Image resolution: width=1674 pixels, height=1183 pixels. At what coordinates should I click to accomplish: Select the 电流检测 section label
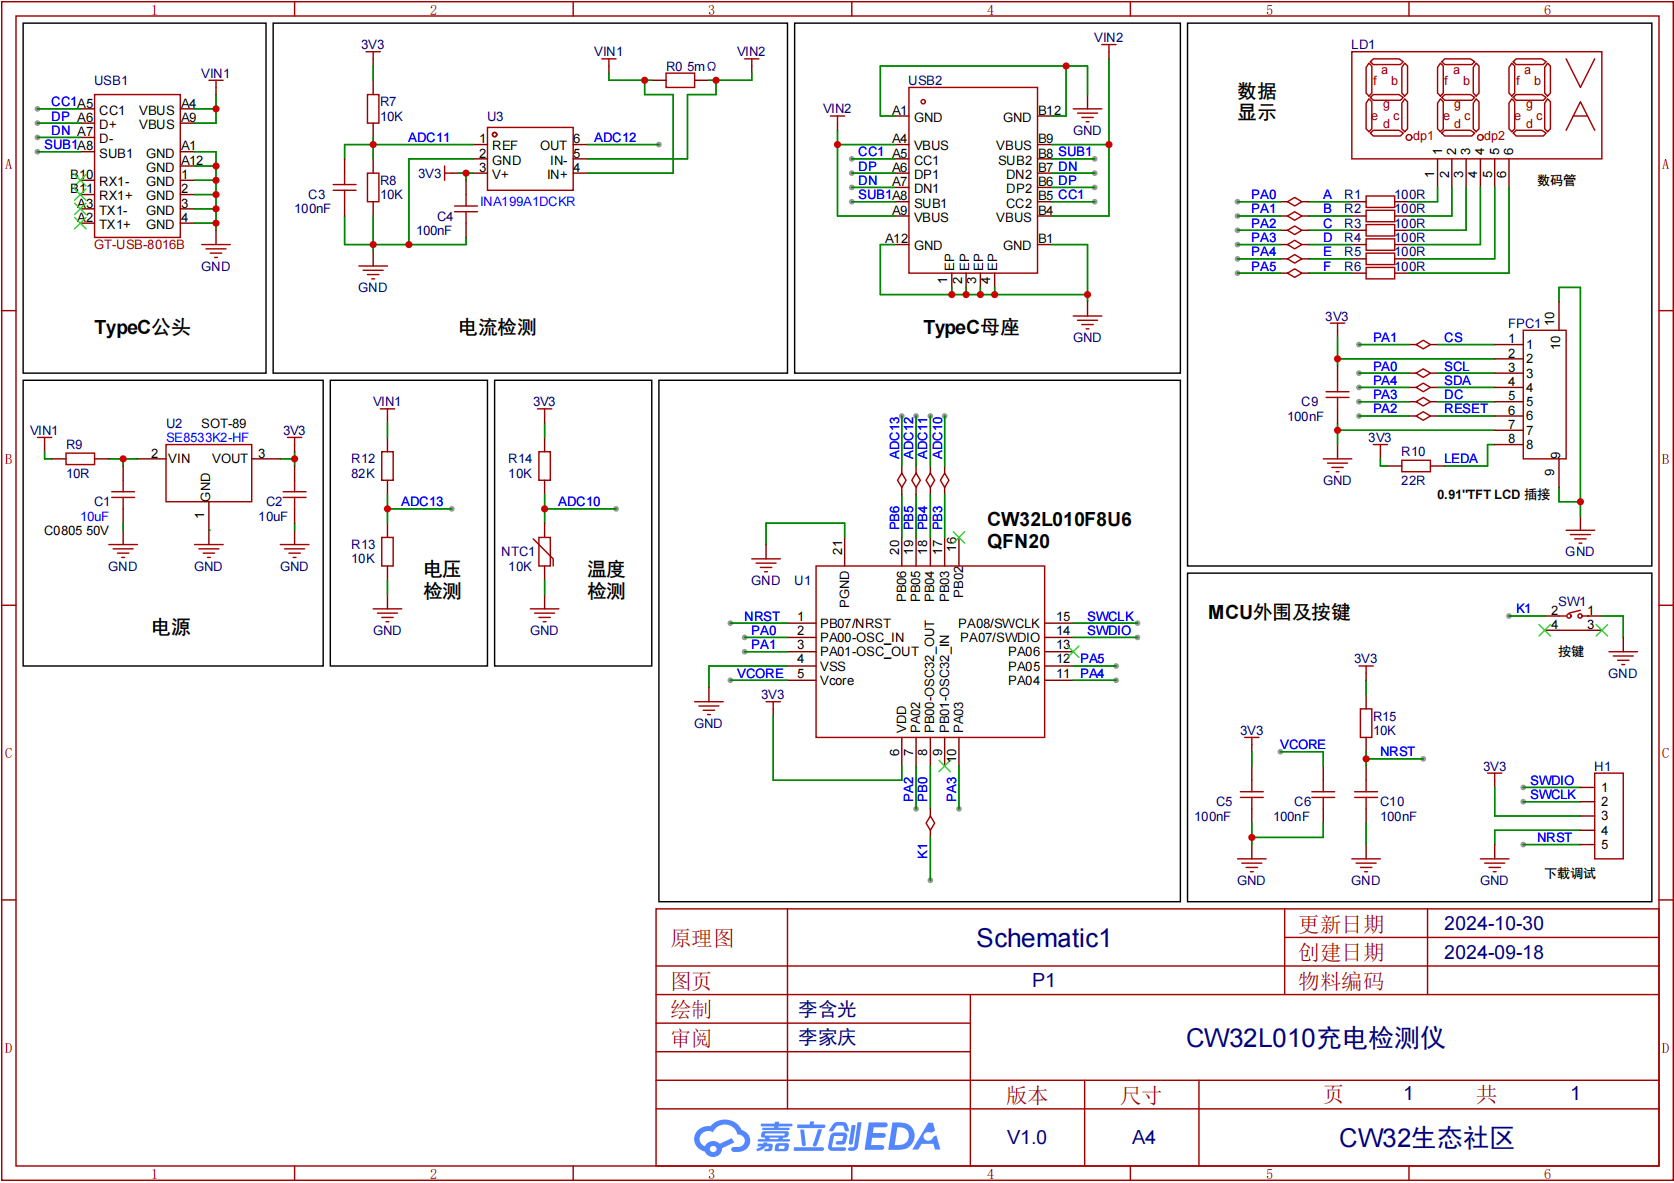tap(497, 328)
